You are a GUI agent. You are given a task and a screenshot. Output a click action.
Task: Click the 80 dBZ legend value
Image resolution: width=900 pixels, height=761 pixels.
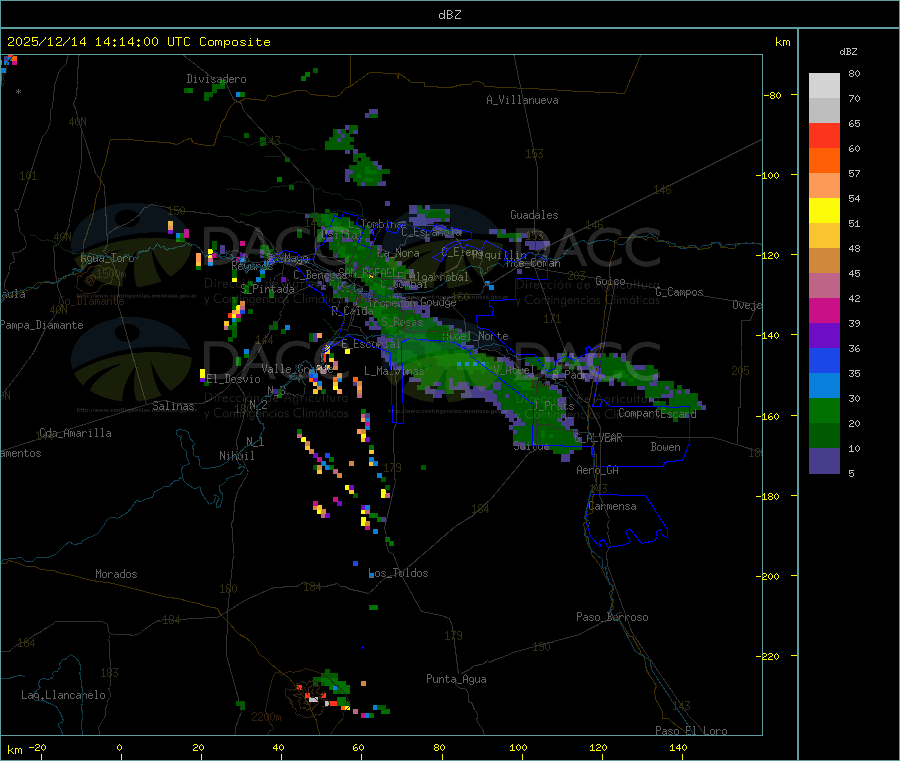pyautogui.click(x=854, y=73)
